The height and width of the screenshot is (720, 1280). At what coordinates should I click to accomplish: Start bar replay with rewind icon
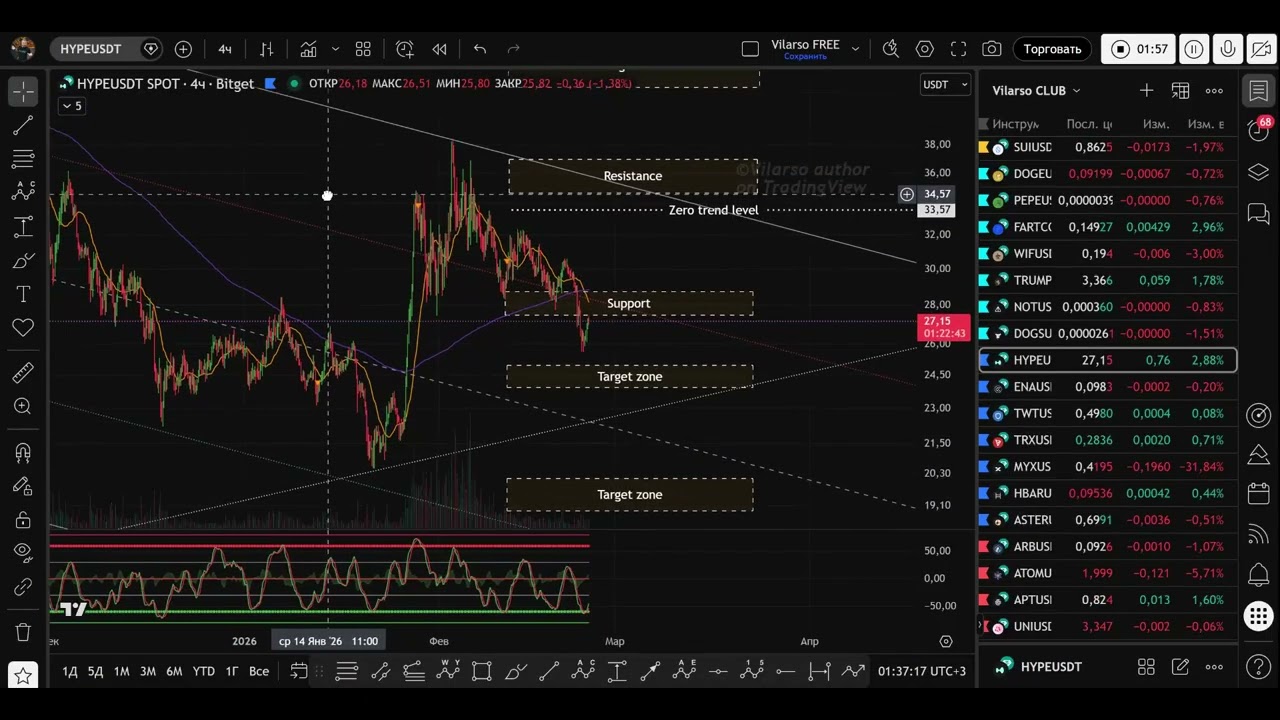click(x=439, y=49)
